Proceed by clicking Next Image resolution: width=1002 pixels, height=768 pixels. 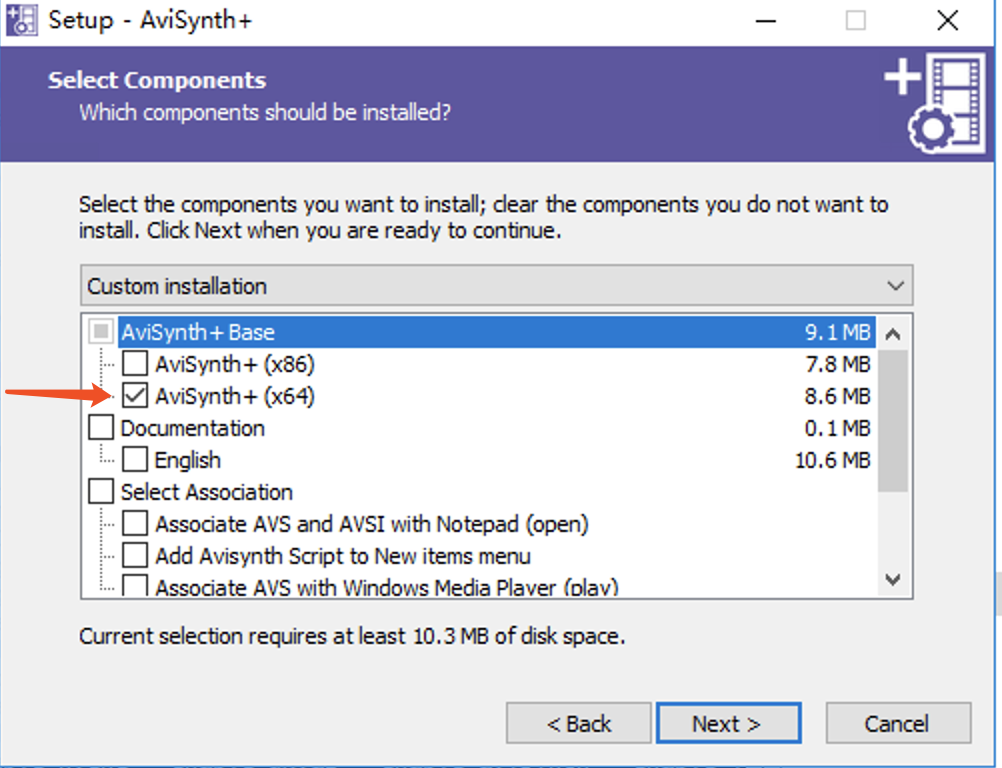(729, 723)
